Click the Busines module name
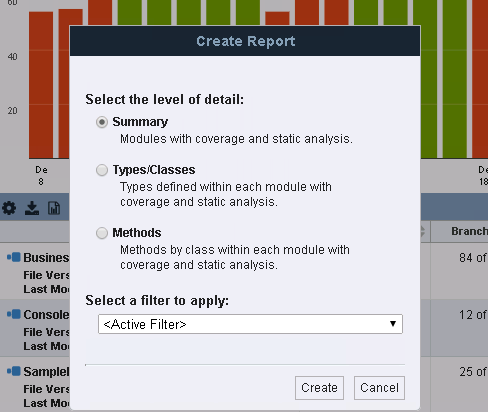Viewport: 488px width, 412px height. pyautogui.click(x=46, y=258)
